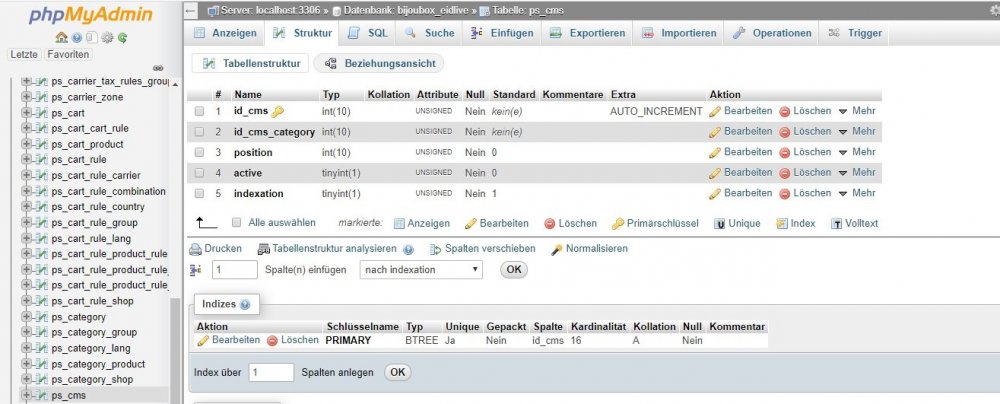Open the Operationen tab
1000x404 pixels.
(772, 33)
